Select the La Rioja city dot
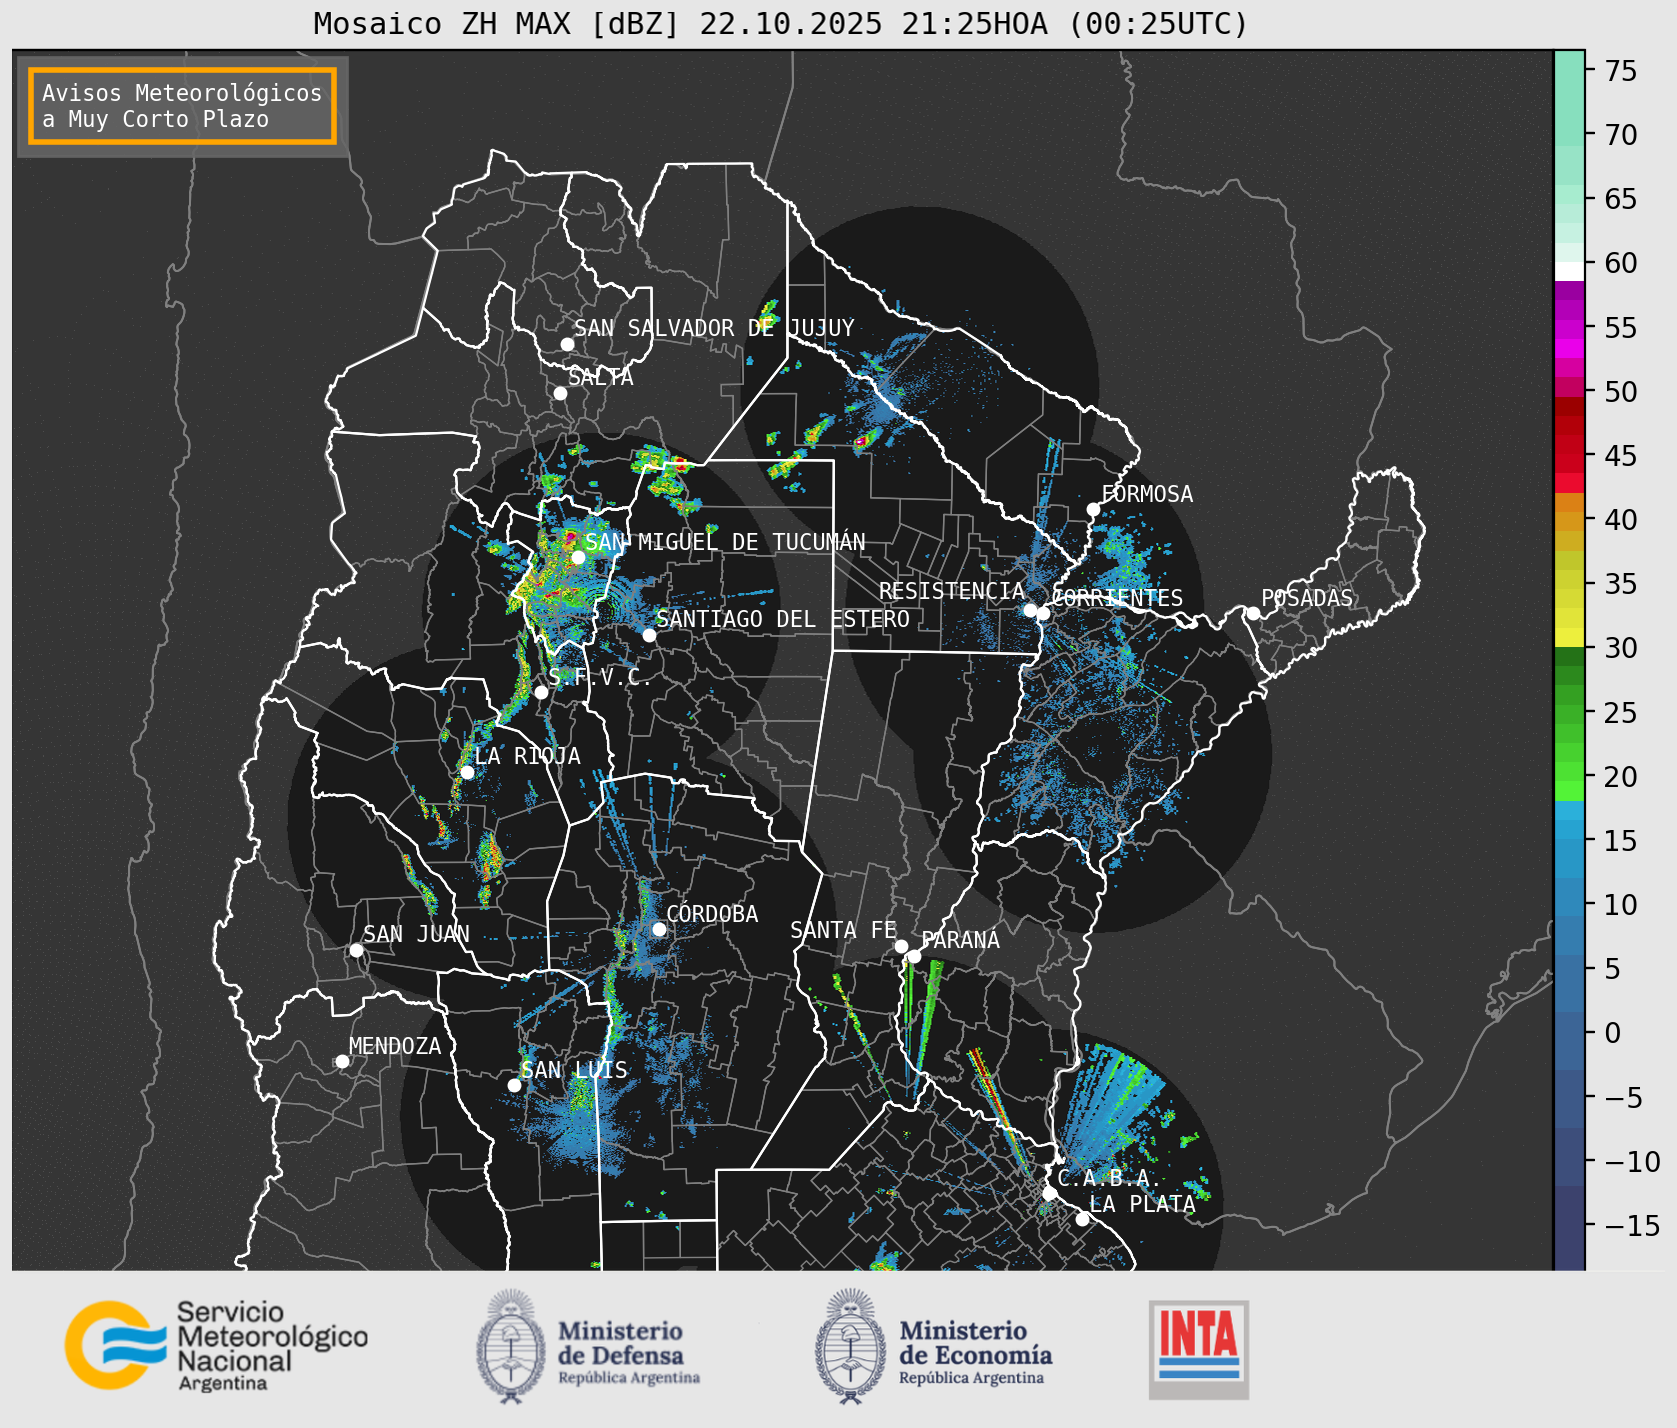The height and width of the screenshot is (1428, 1677). coord(467,772)
